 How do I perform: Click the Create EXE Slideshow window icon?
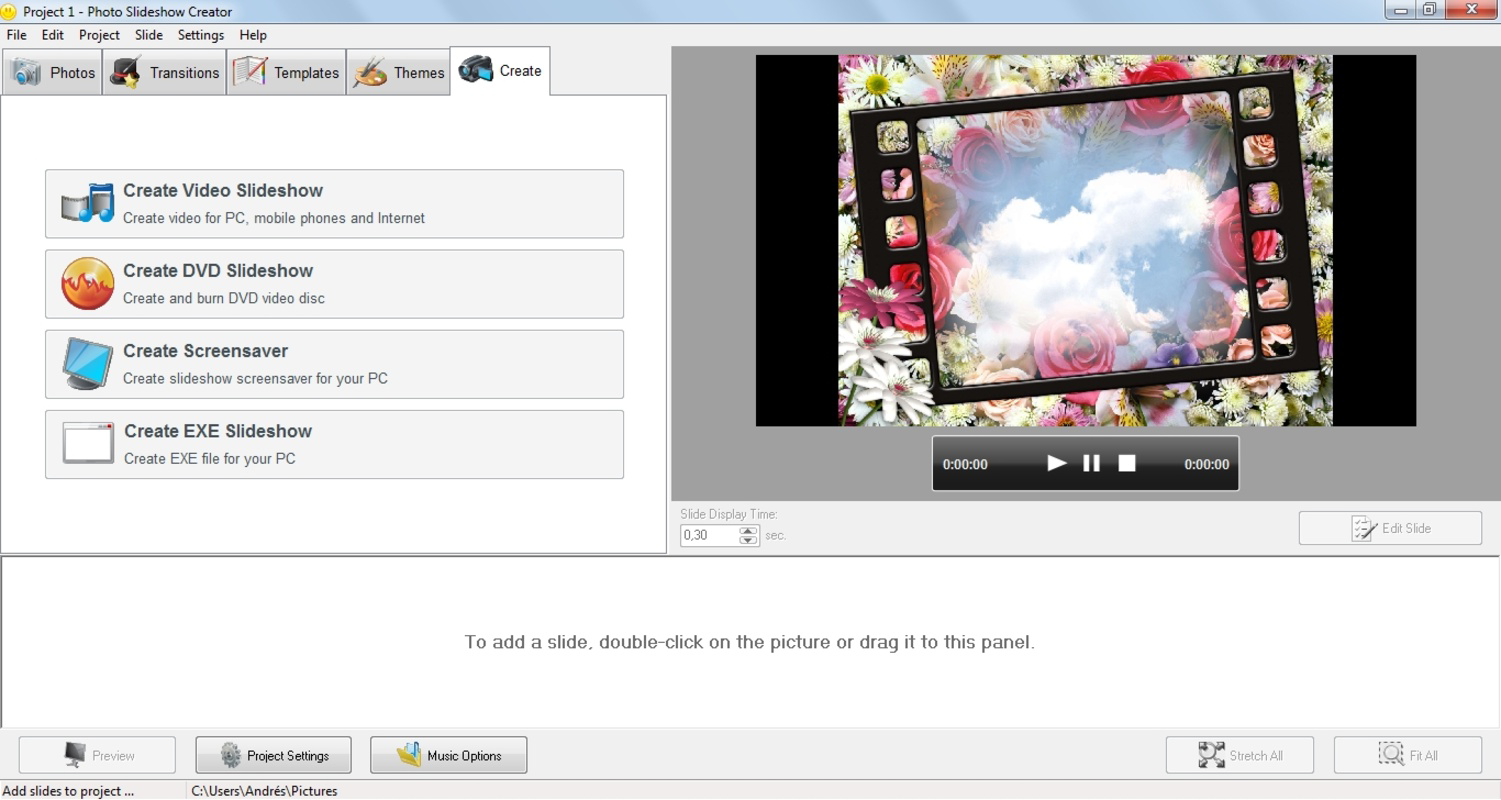click(88, 444)
